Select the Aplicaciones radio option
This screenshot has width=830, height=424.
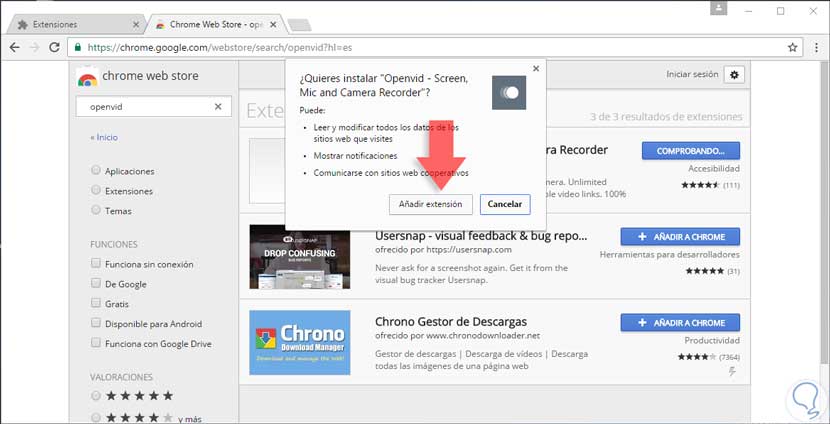(x=96, y=170)
